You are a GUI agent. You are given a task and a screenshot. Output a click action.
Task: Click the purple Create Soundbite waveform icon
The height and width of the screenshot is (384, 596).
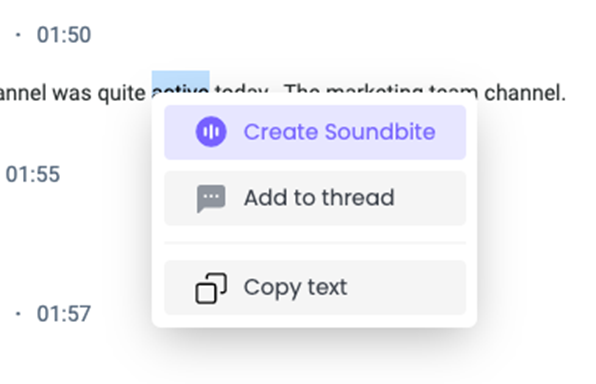click(x=211, y=132)
